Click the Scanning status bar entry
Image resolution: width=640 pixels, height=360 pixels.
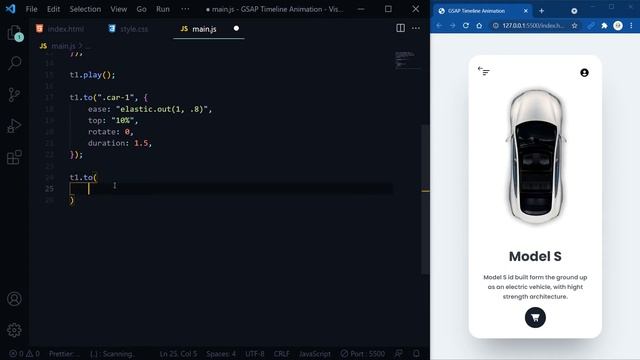point(112,353)
